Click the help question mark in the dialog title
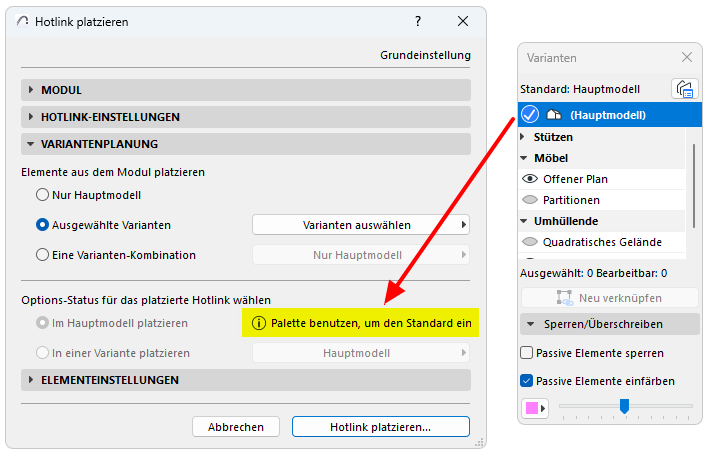Viewport: 709px width, 455px height. point(418,21)
